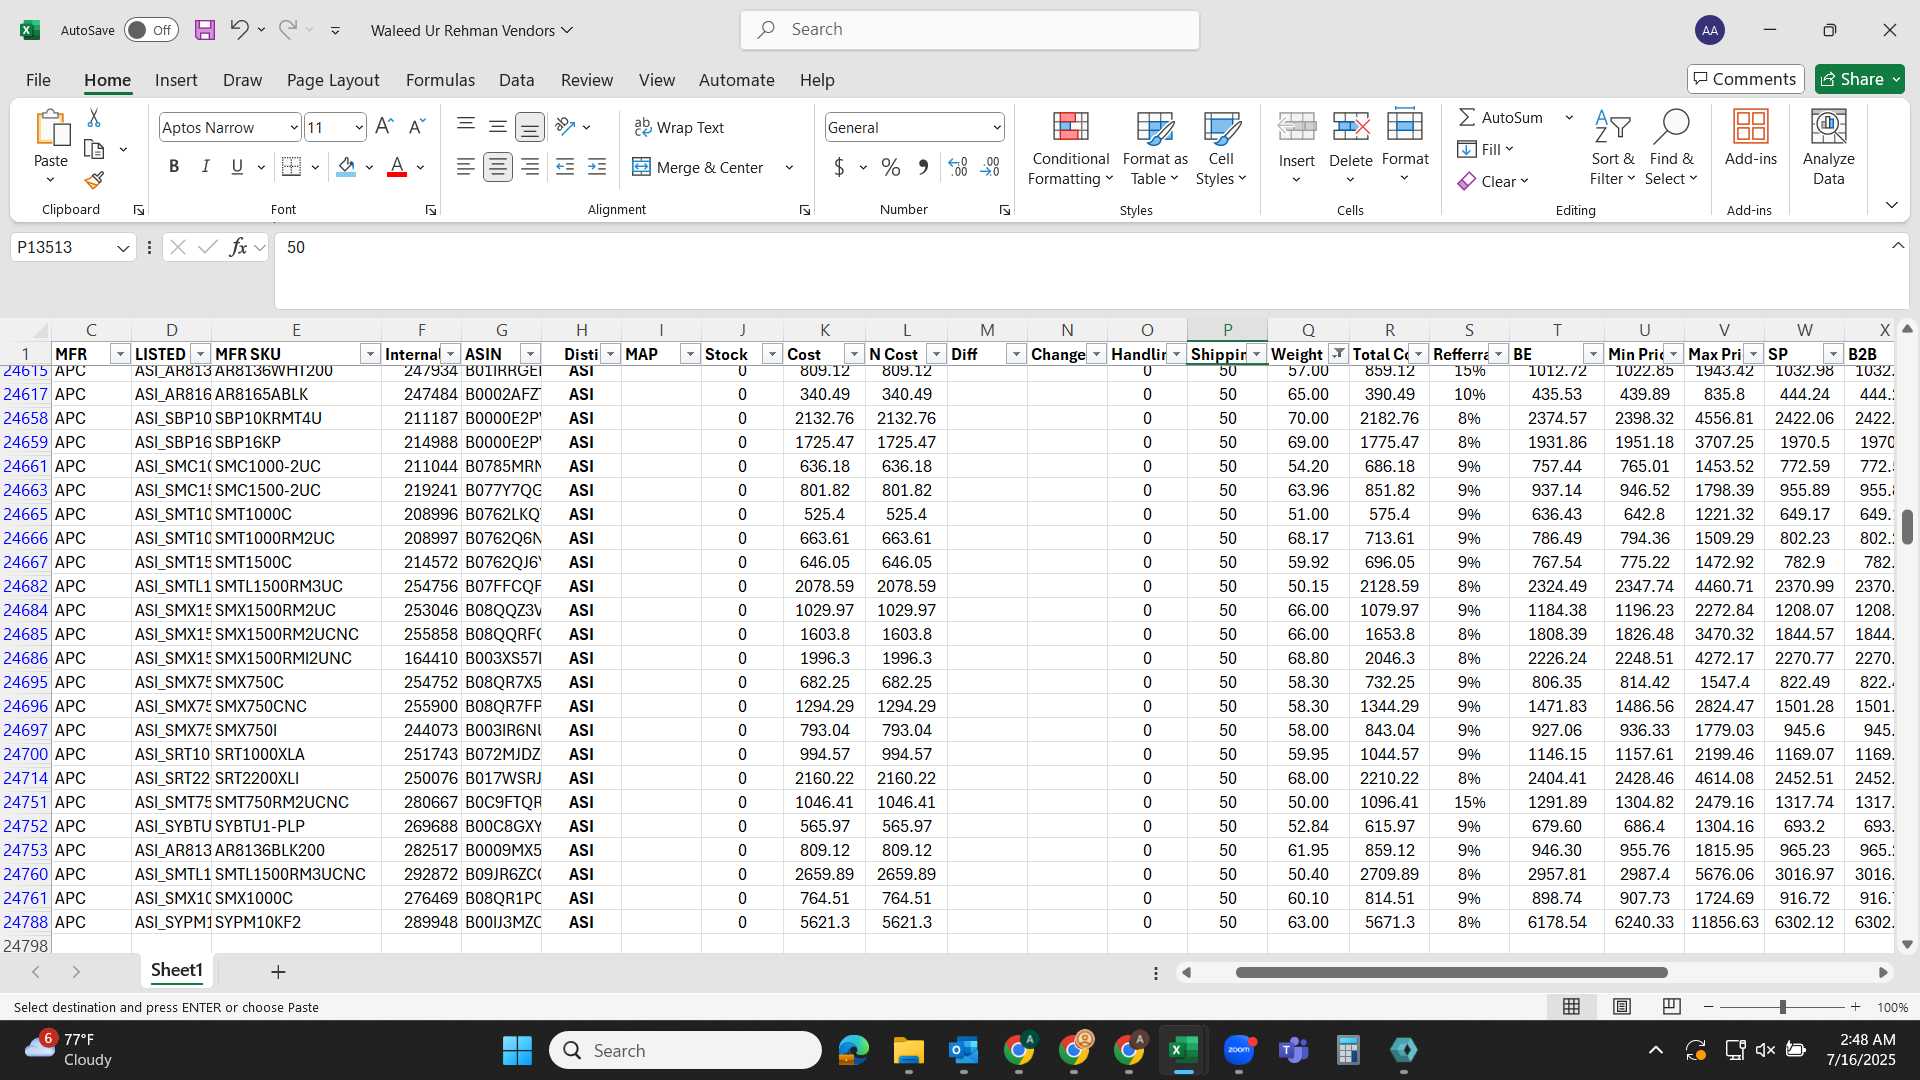Toggle Bottom Align option
This screenshot has height=1080, width=1920.
[530, 127]
